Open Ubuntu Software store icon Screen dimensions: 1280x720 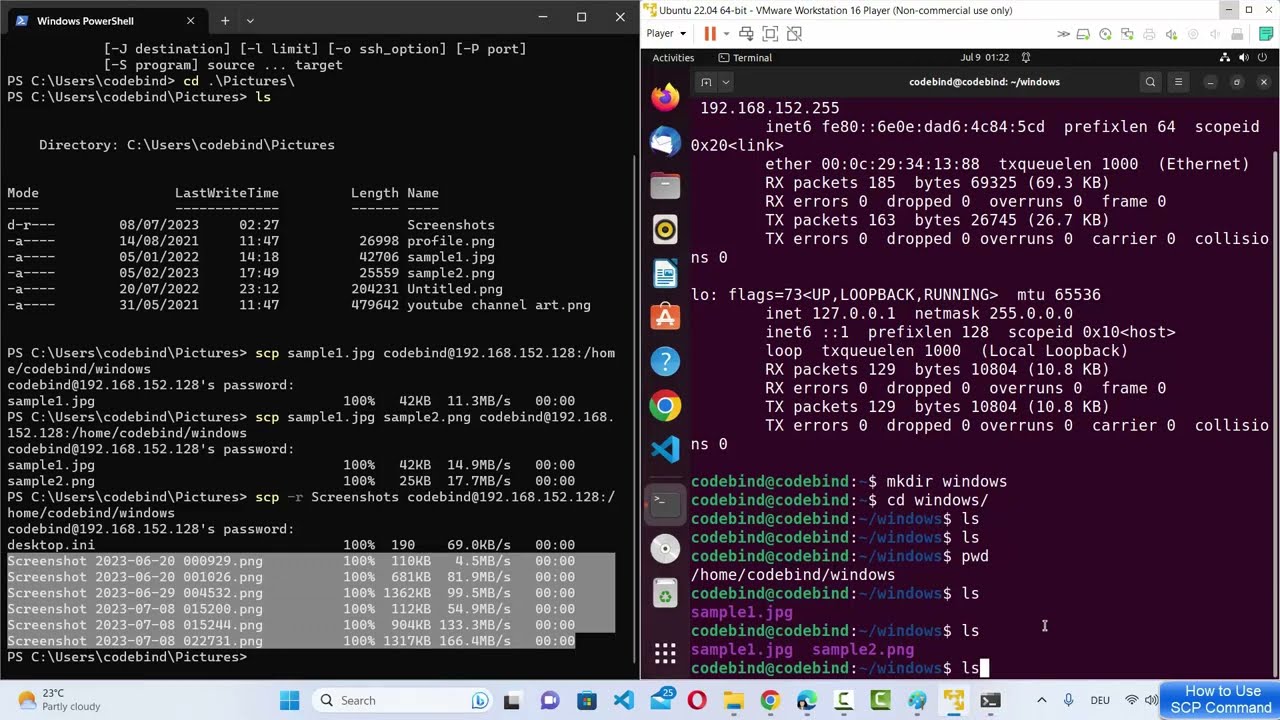coord(665,317)
